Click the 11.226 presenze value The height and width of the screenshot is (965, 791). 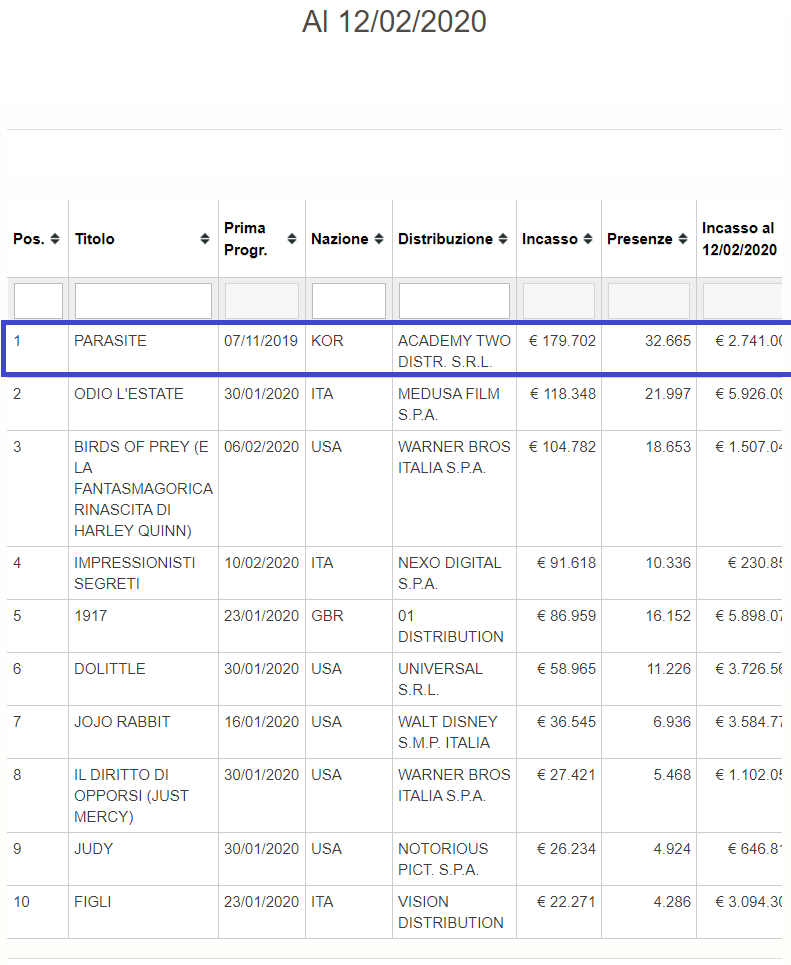point(669,669)
